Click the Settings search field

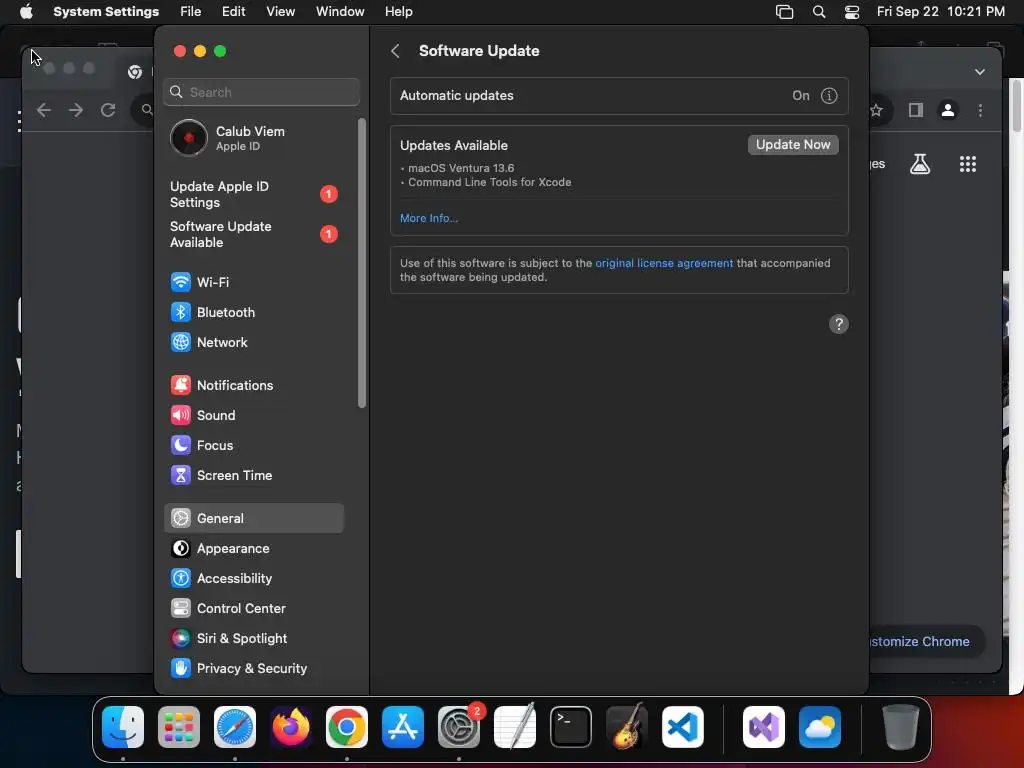pyautogui.click(x=261, y=92)
